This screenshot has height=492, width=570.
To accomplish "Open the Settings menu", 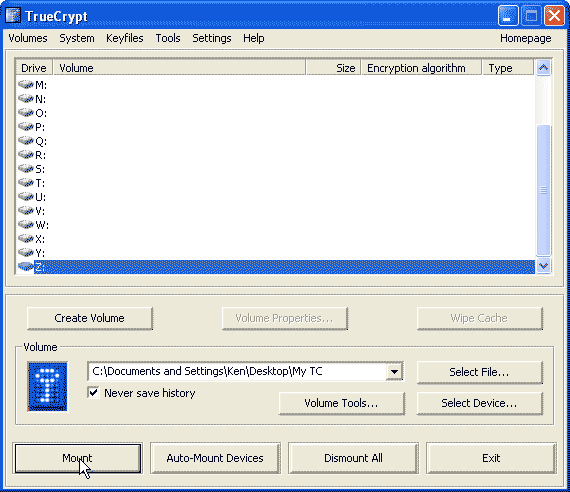I will 212,38.
